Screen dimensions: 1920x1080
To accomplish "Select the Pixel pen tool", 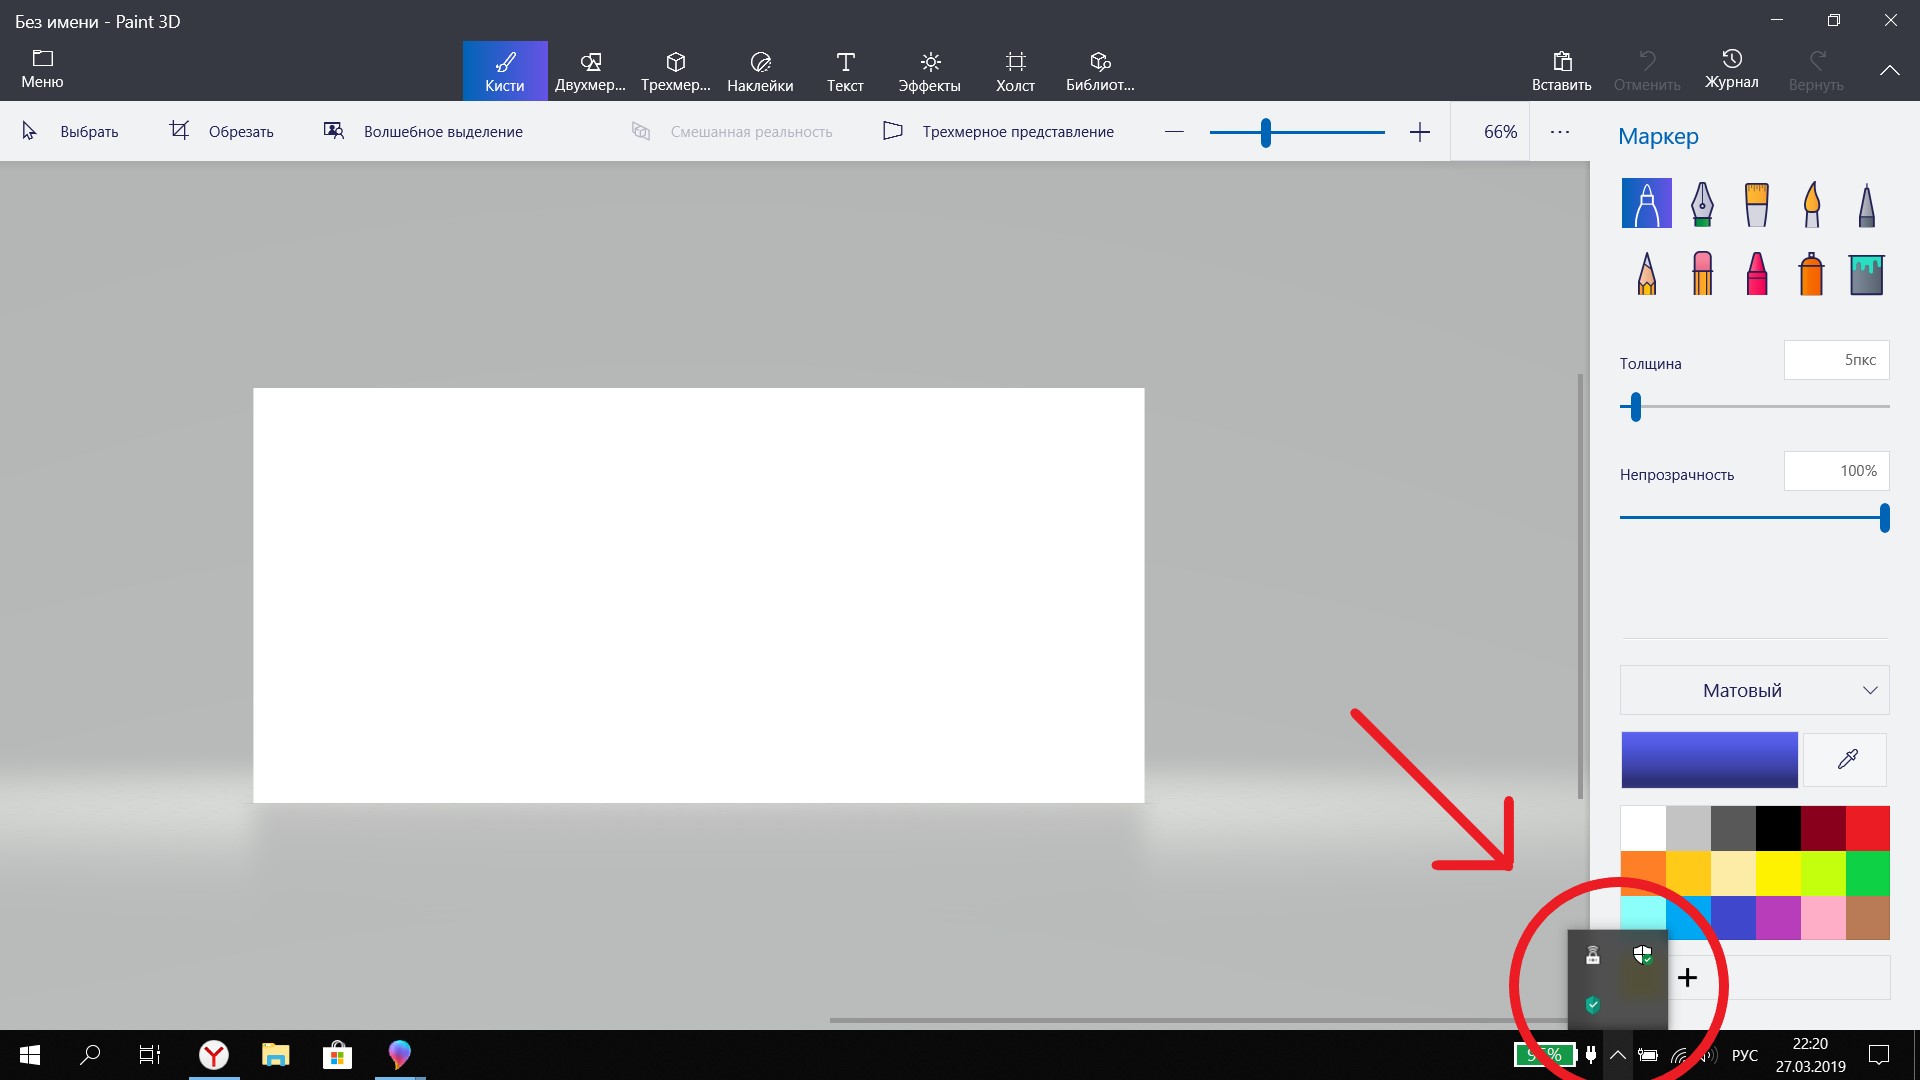I will pyautogui.click(x=1866, y=203).
